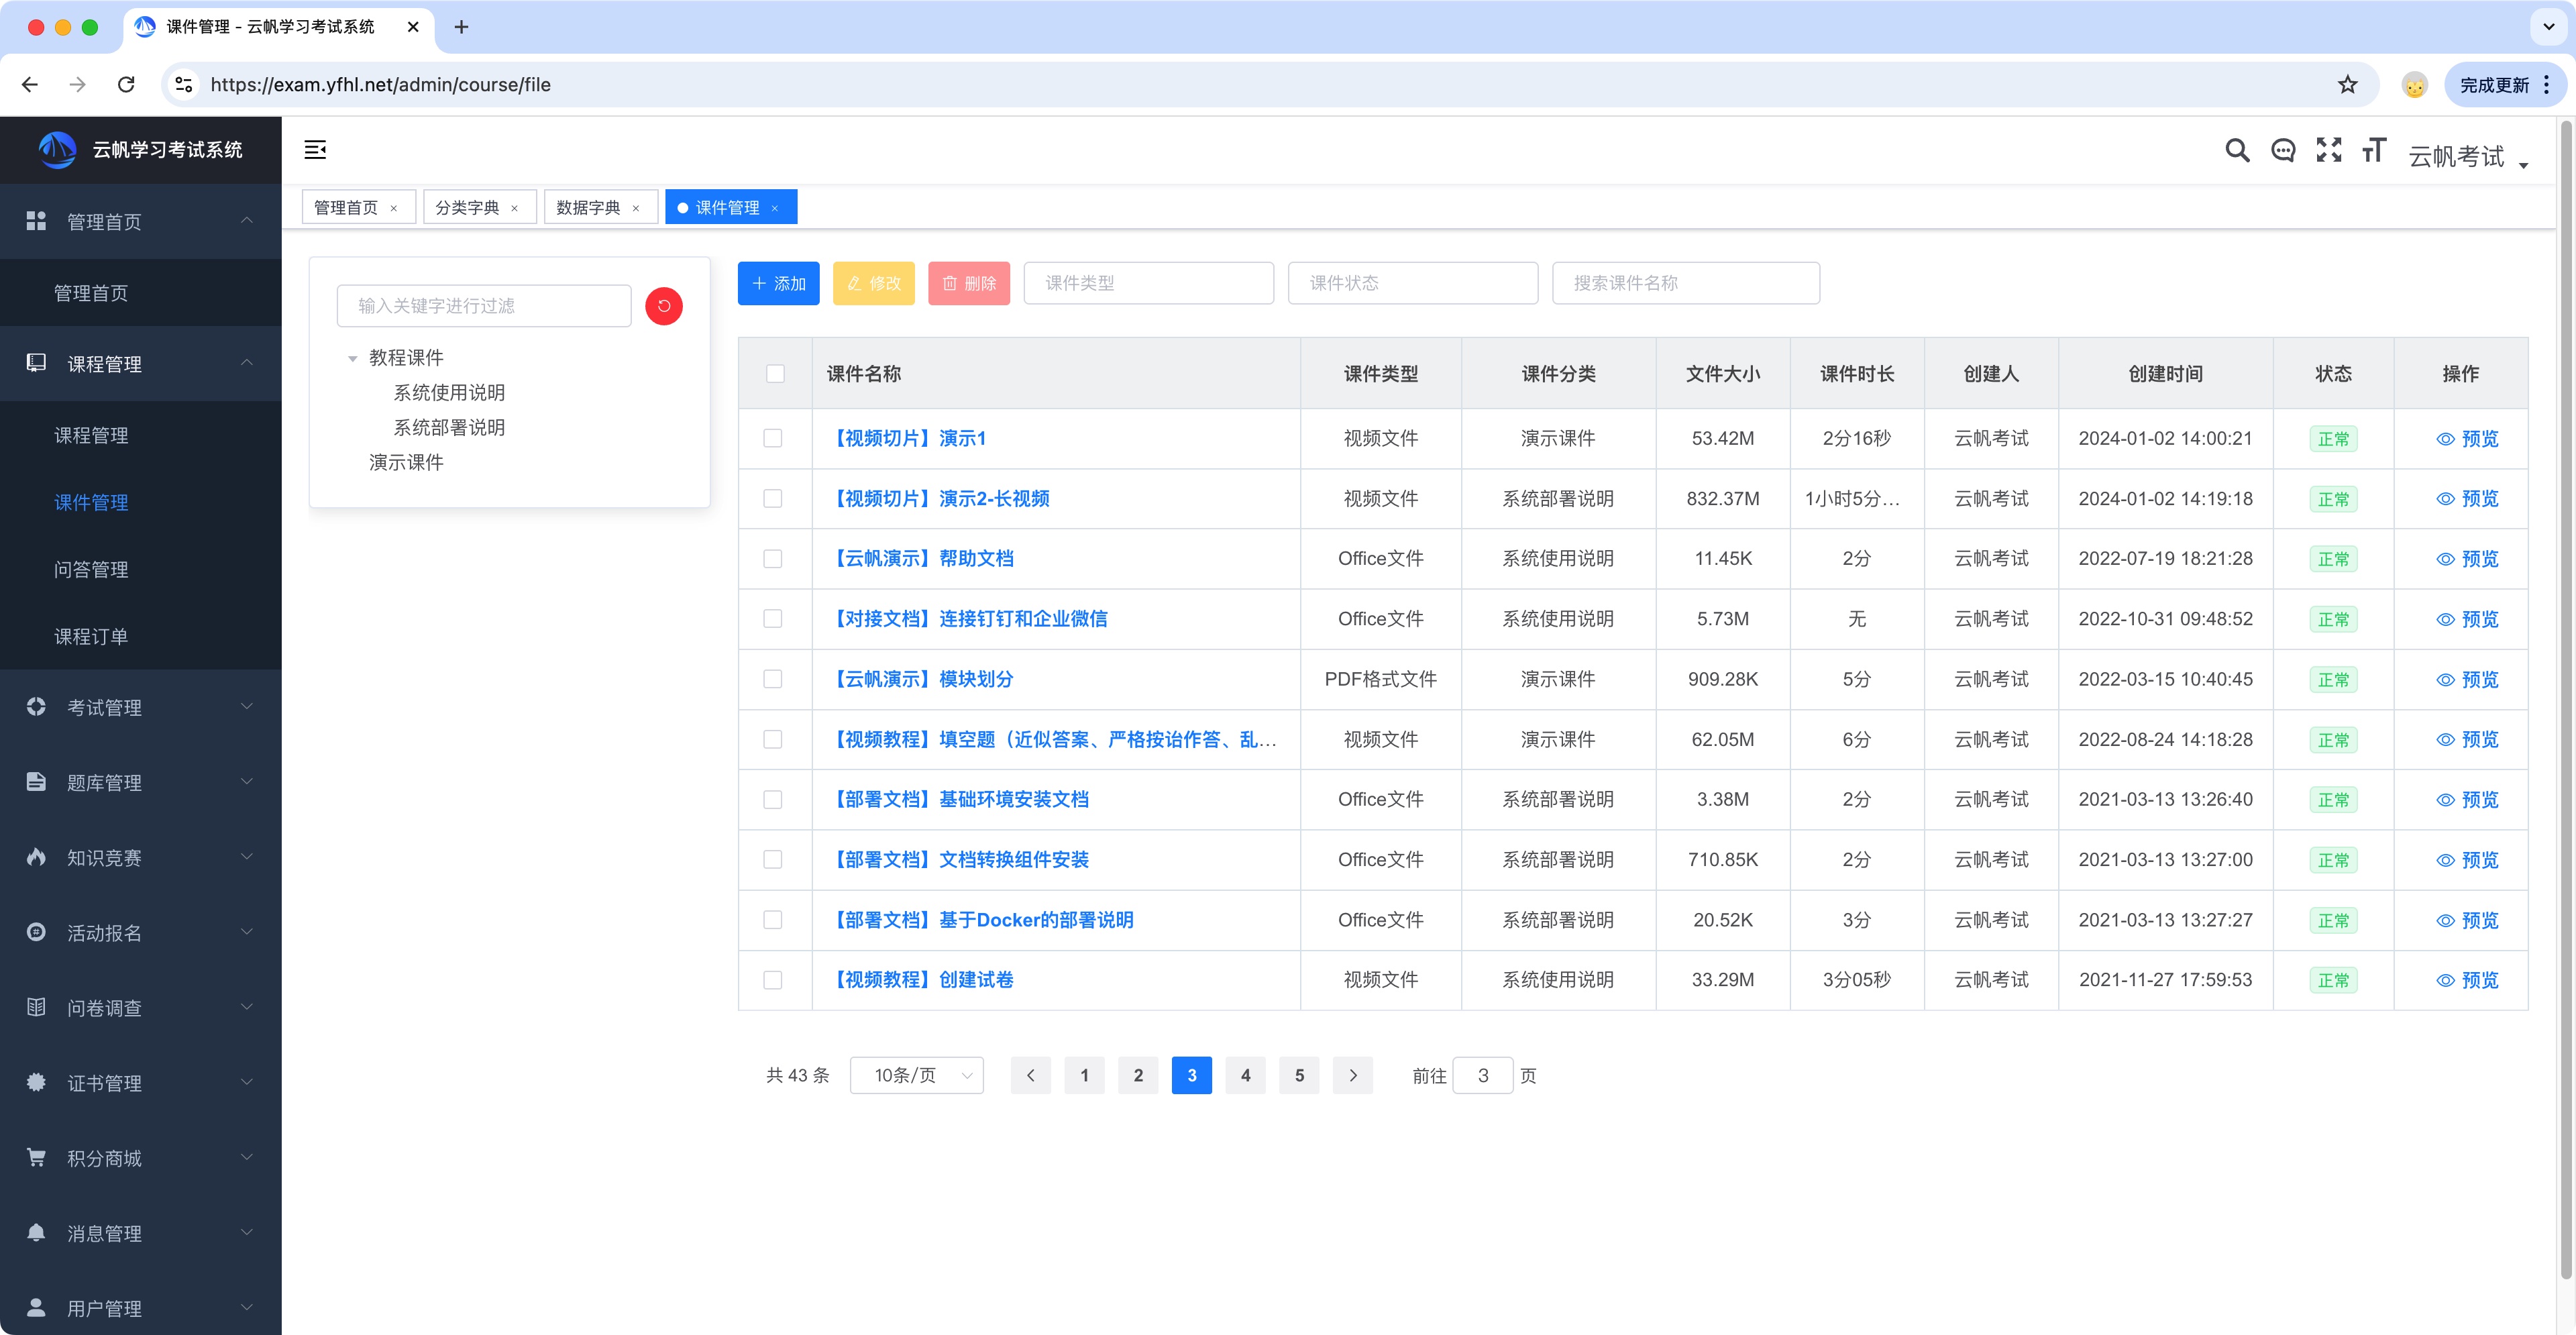
Task: Click the 前往 page number input
Action: 1482,1075
